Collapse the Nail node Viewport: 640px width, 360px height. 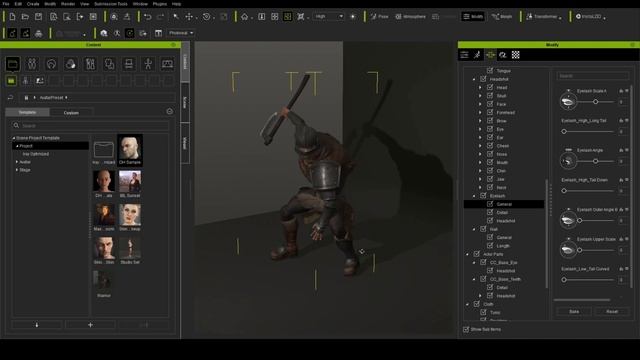click(x=474, y=229)
